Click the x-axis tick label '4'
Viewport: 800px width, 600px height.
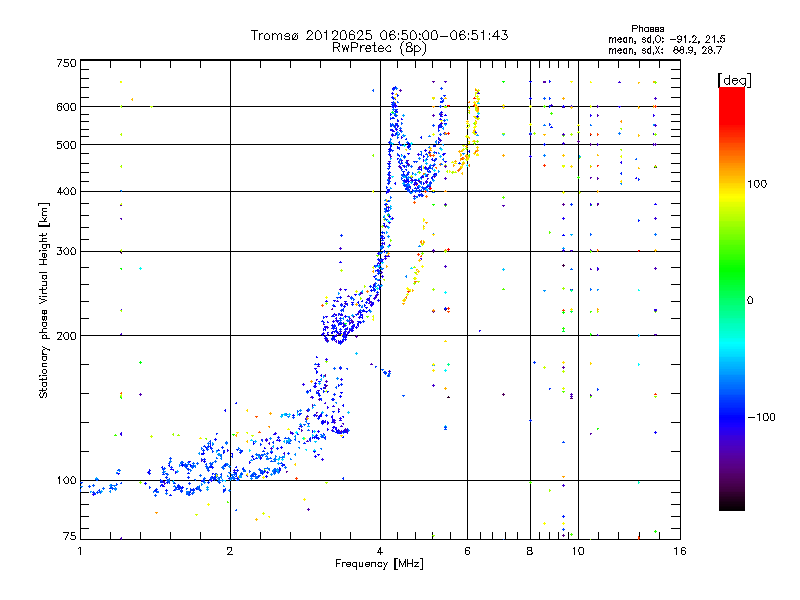(380, 551)
